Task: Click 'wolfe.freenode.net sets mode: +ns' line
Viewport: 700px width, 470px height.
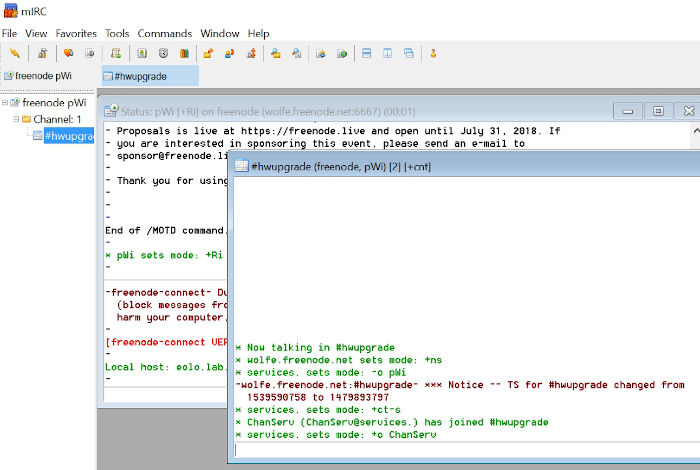Action: point(339,360)
